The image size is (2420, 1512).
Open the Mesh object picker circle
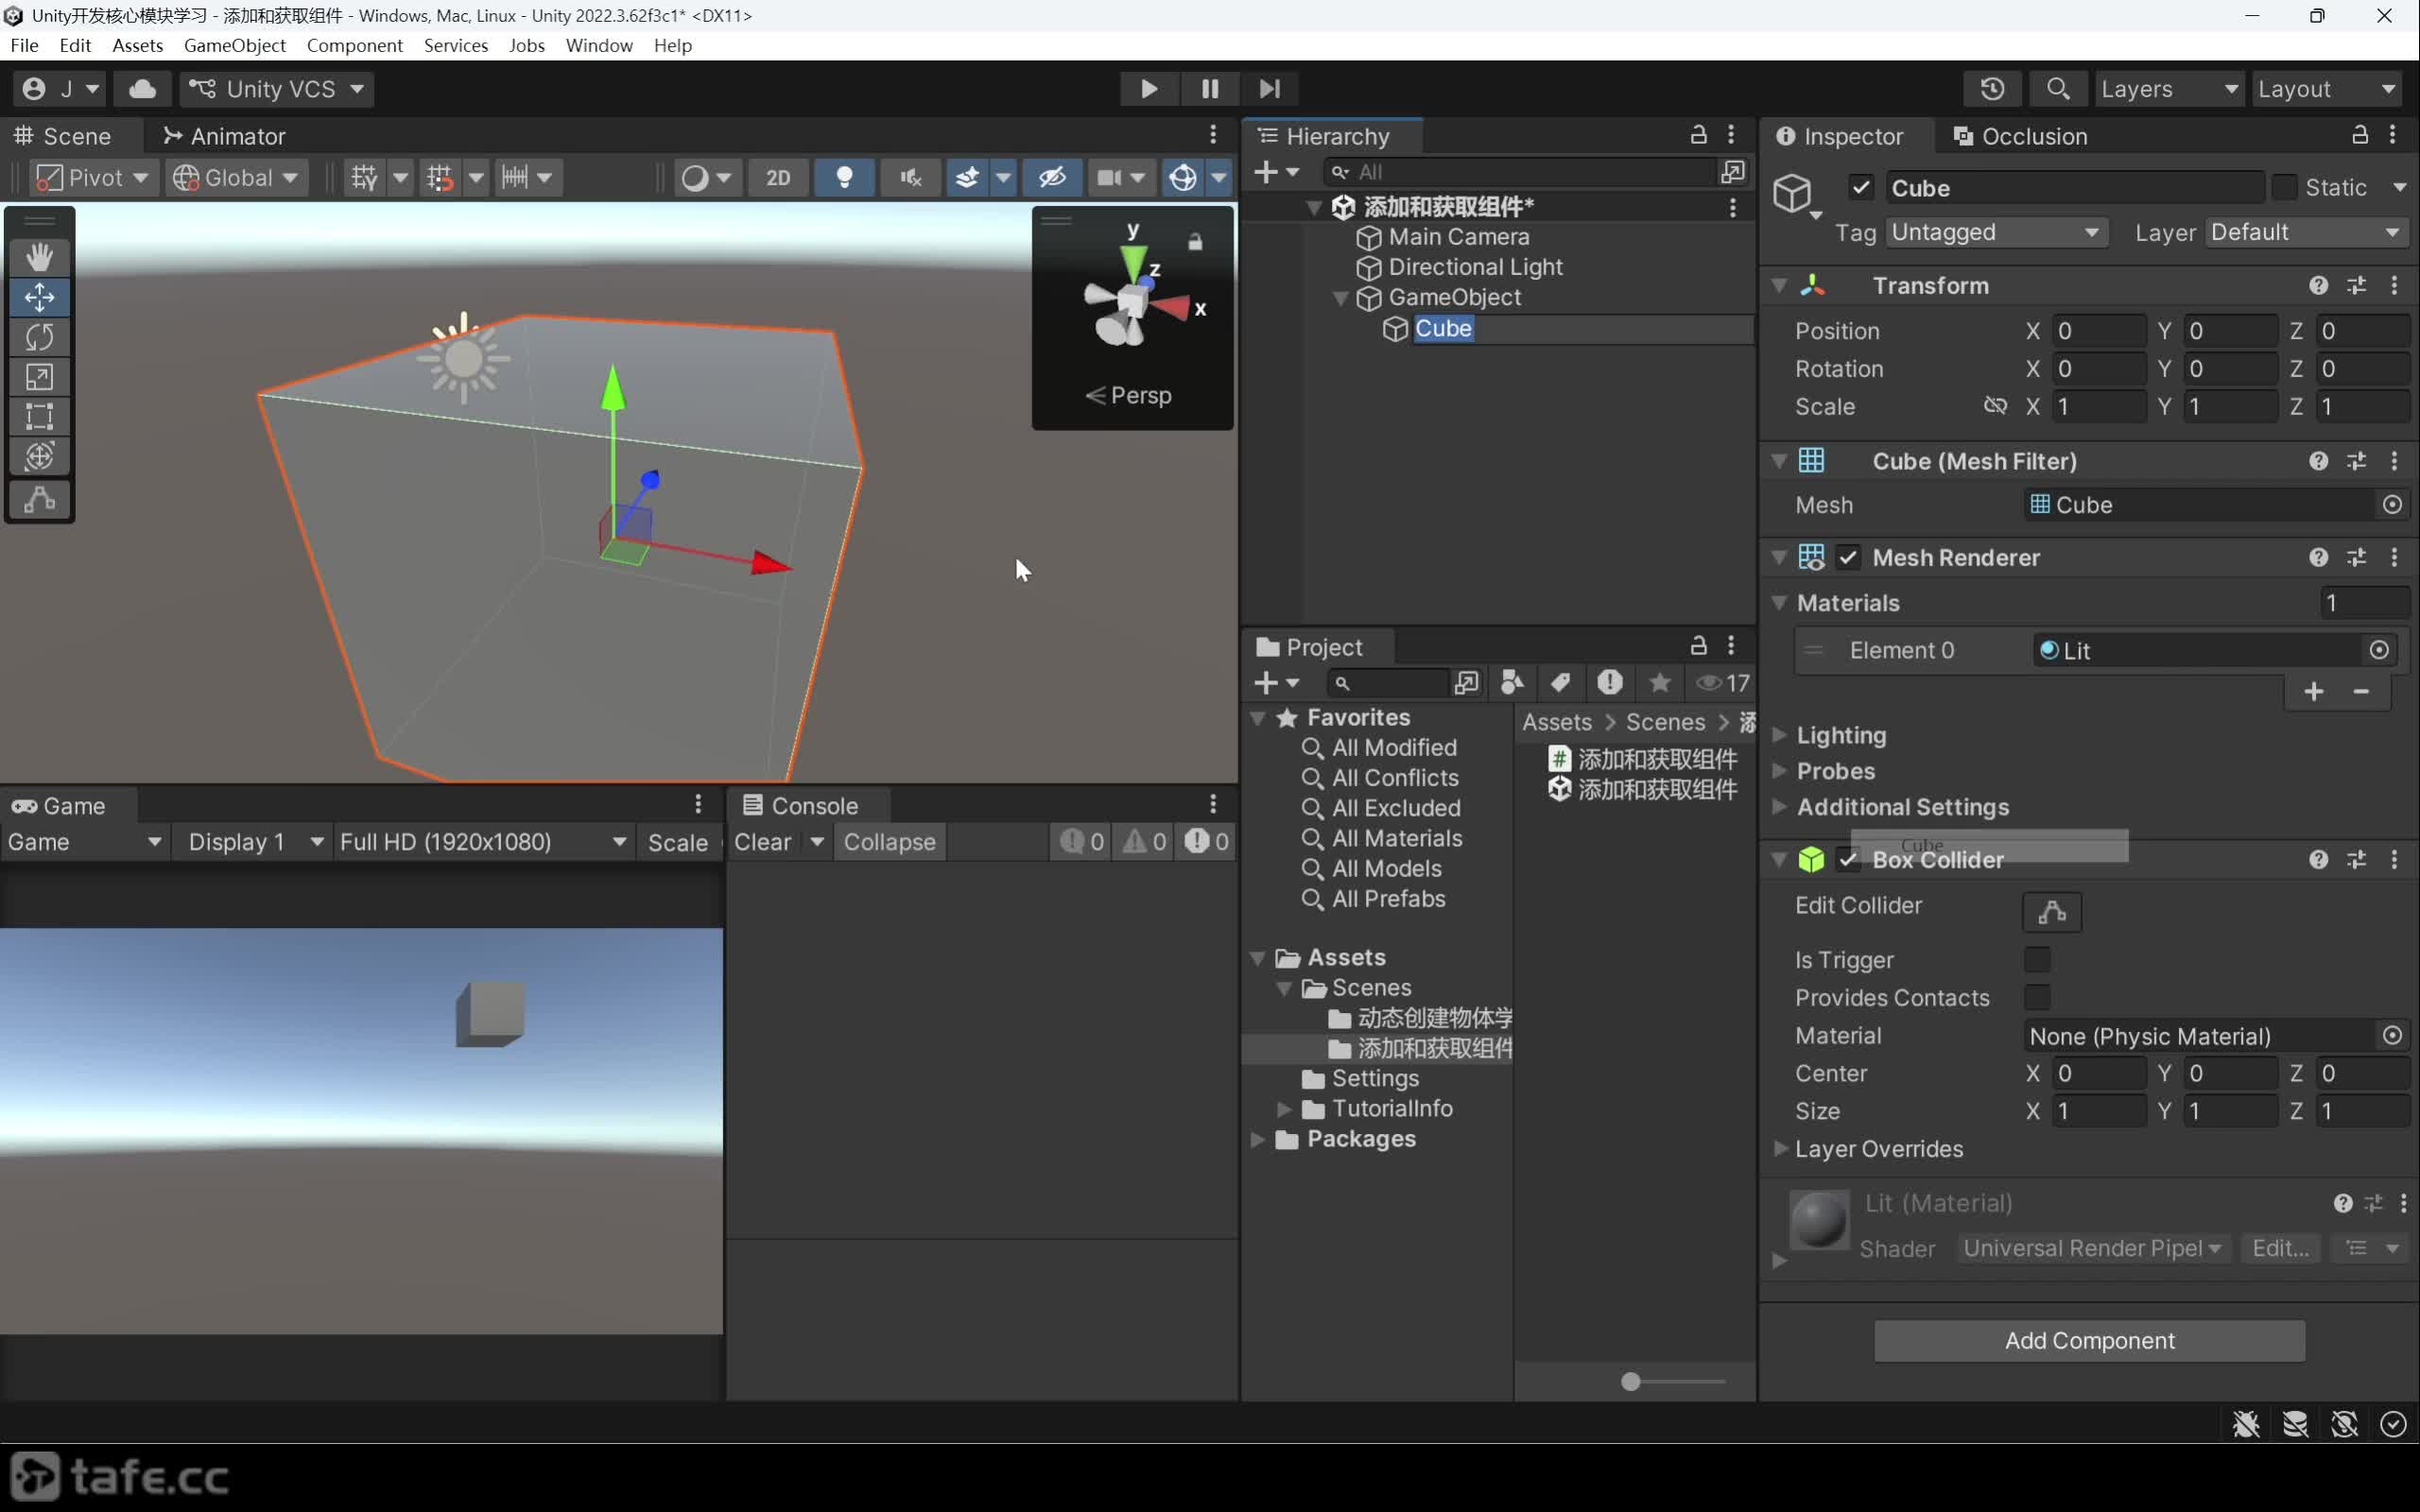click(2392, 505)
